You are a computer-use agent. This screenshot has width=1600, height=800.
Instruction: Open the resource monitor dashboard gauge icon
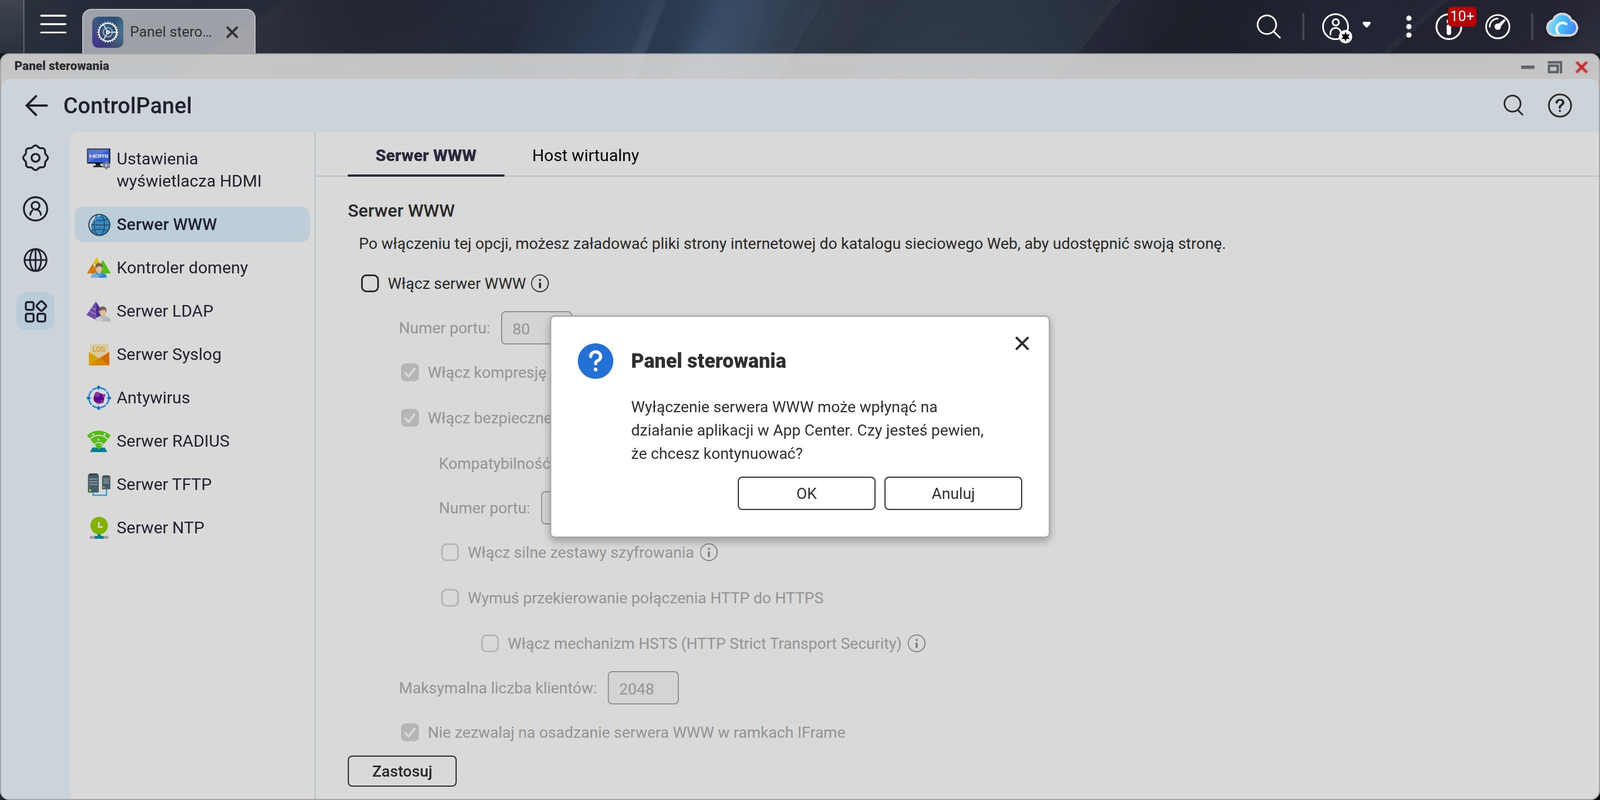point(1498,27)
